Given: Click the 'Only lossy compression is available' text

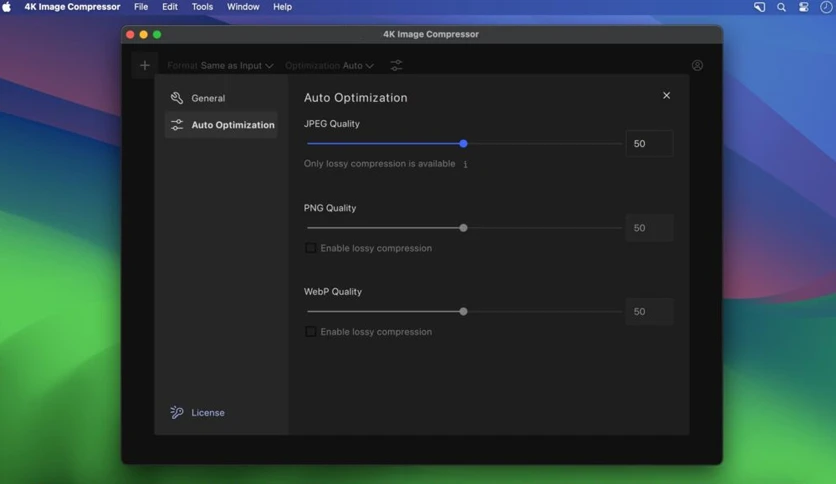Looking at the screenshot, I should (380, 164).
